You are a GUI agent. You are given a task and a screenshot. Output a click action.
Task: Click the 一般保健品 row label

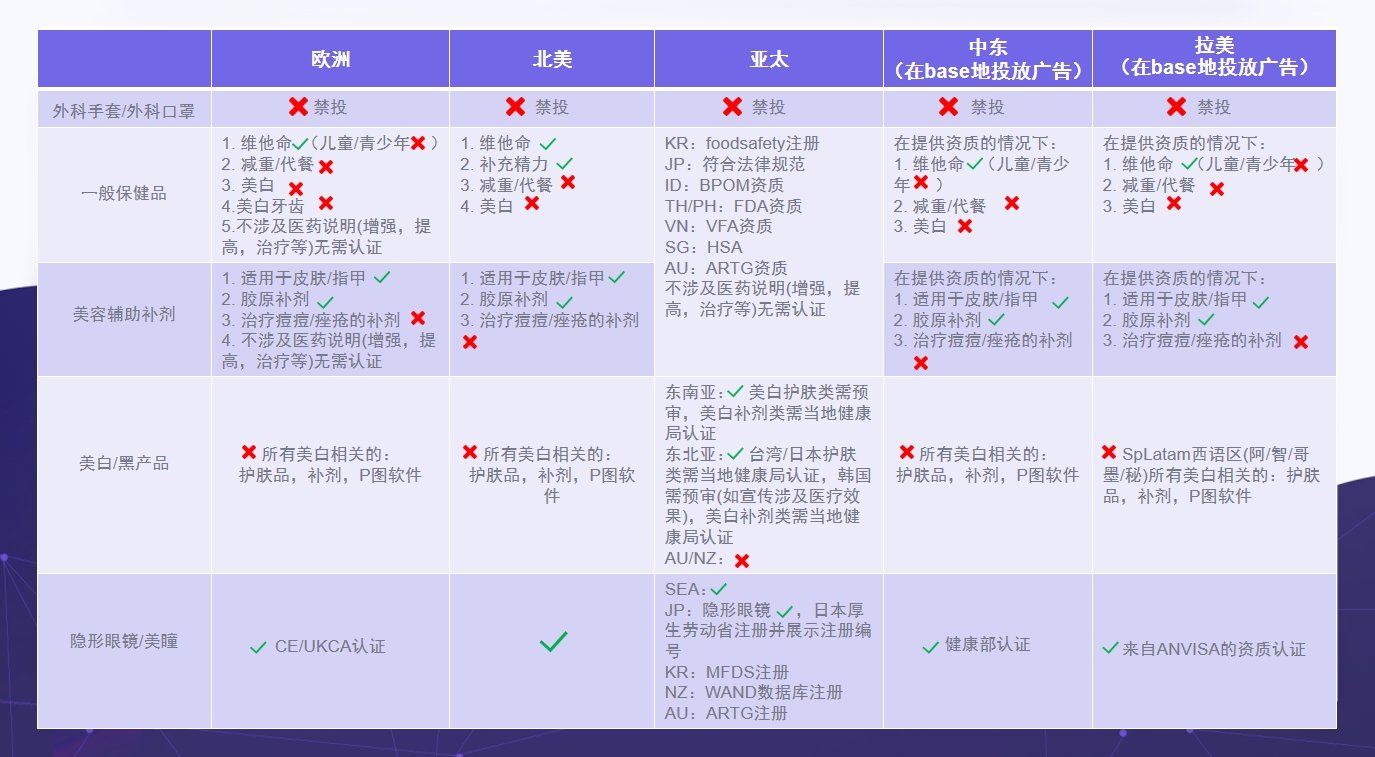(x=124, y=193)
